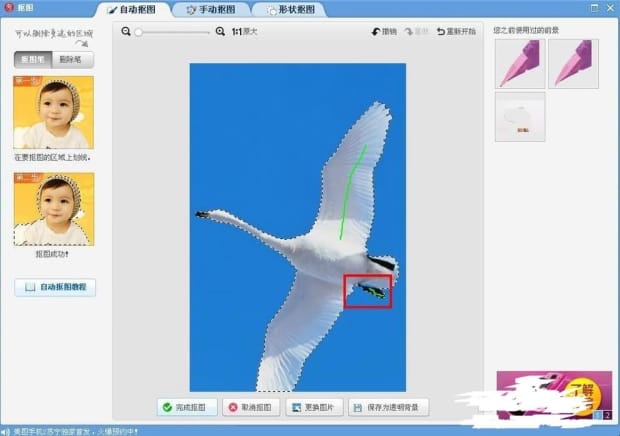Open the 自动抠图教程 tutorial
Image resolution: width=620 pixels, height=436 pixels.
55,287
